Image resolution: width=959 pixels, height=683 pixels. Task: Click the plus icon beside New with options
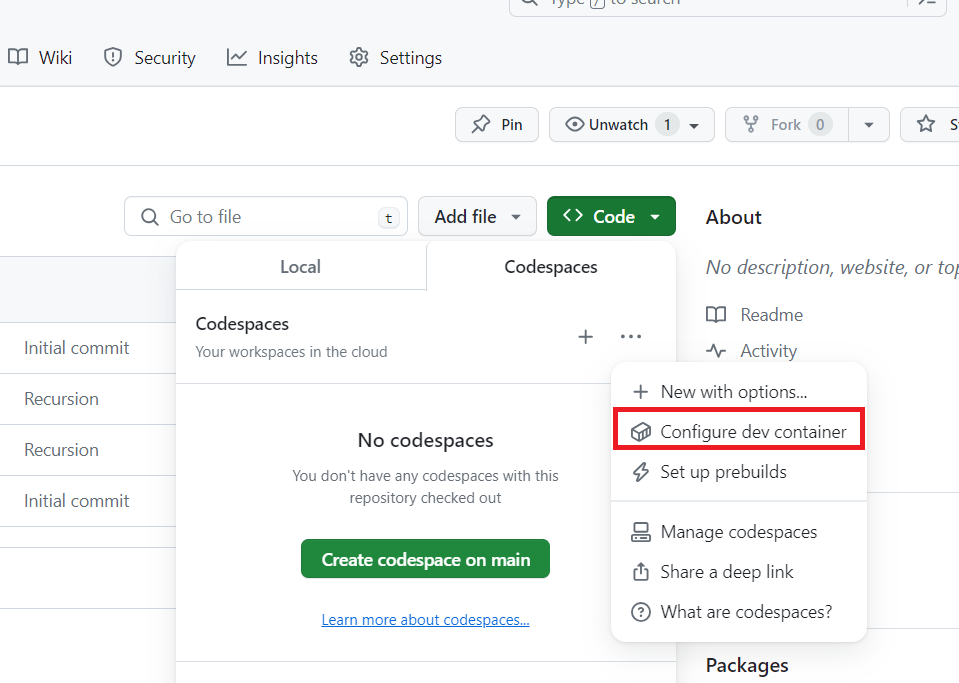(x=640, y=392)
